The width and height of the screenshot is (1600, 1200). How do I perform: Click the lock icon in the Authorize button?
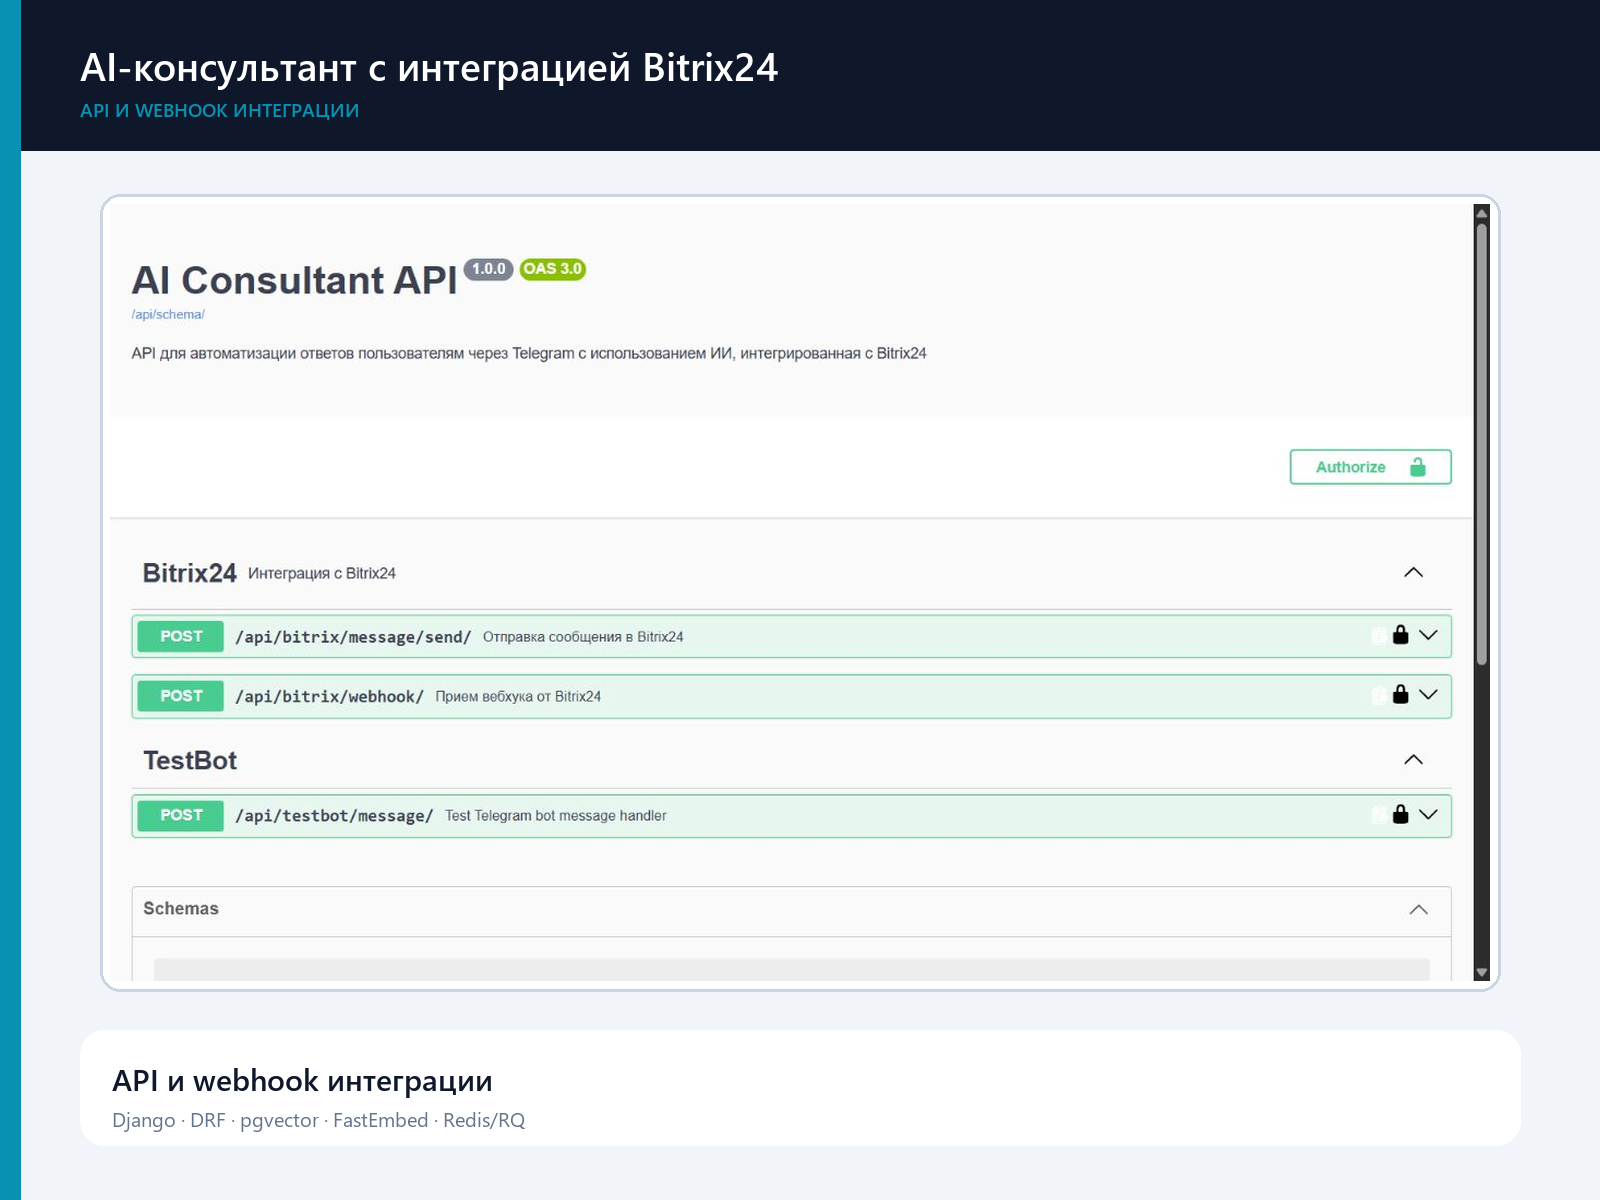pyautogui.click(x=1418, y=467)
